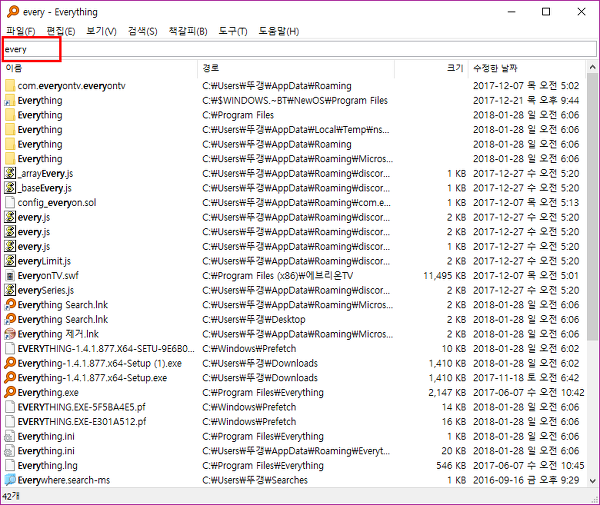Click the 546 KB size value
This screenshot has width=600, height=505.
(451, 465)
